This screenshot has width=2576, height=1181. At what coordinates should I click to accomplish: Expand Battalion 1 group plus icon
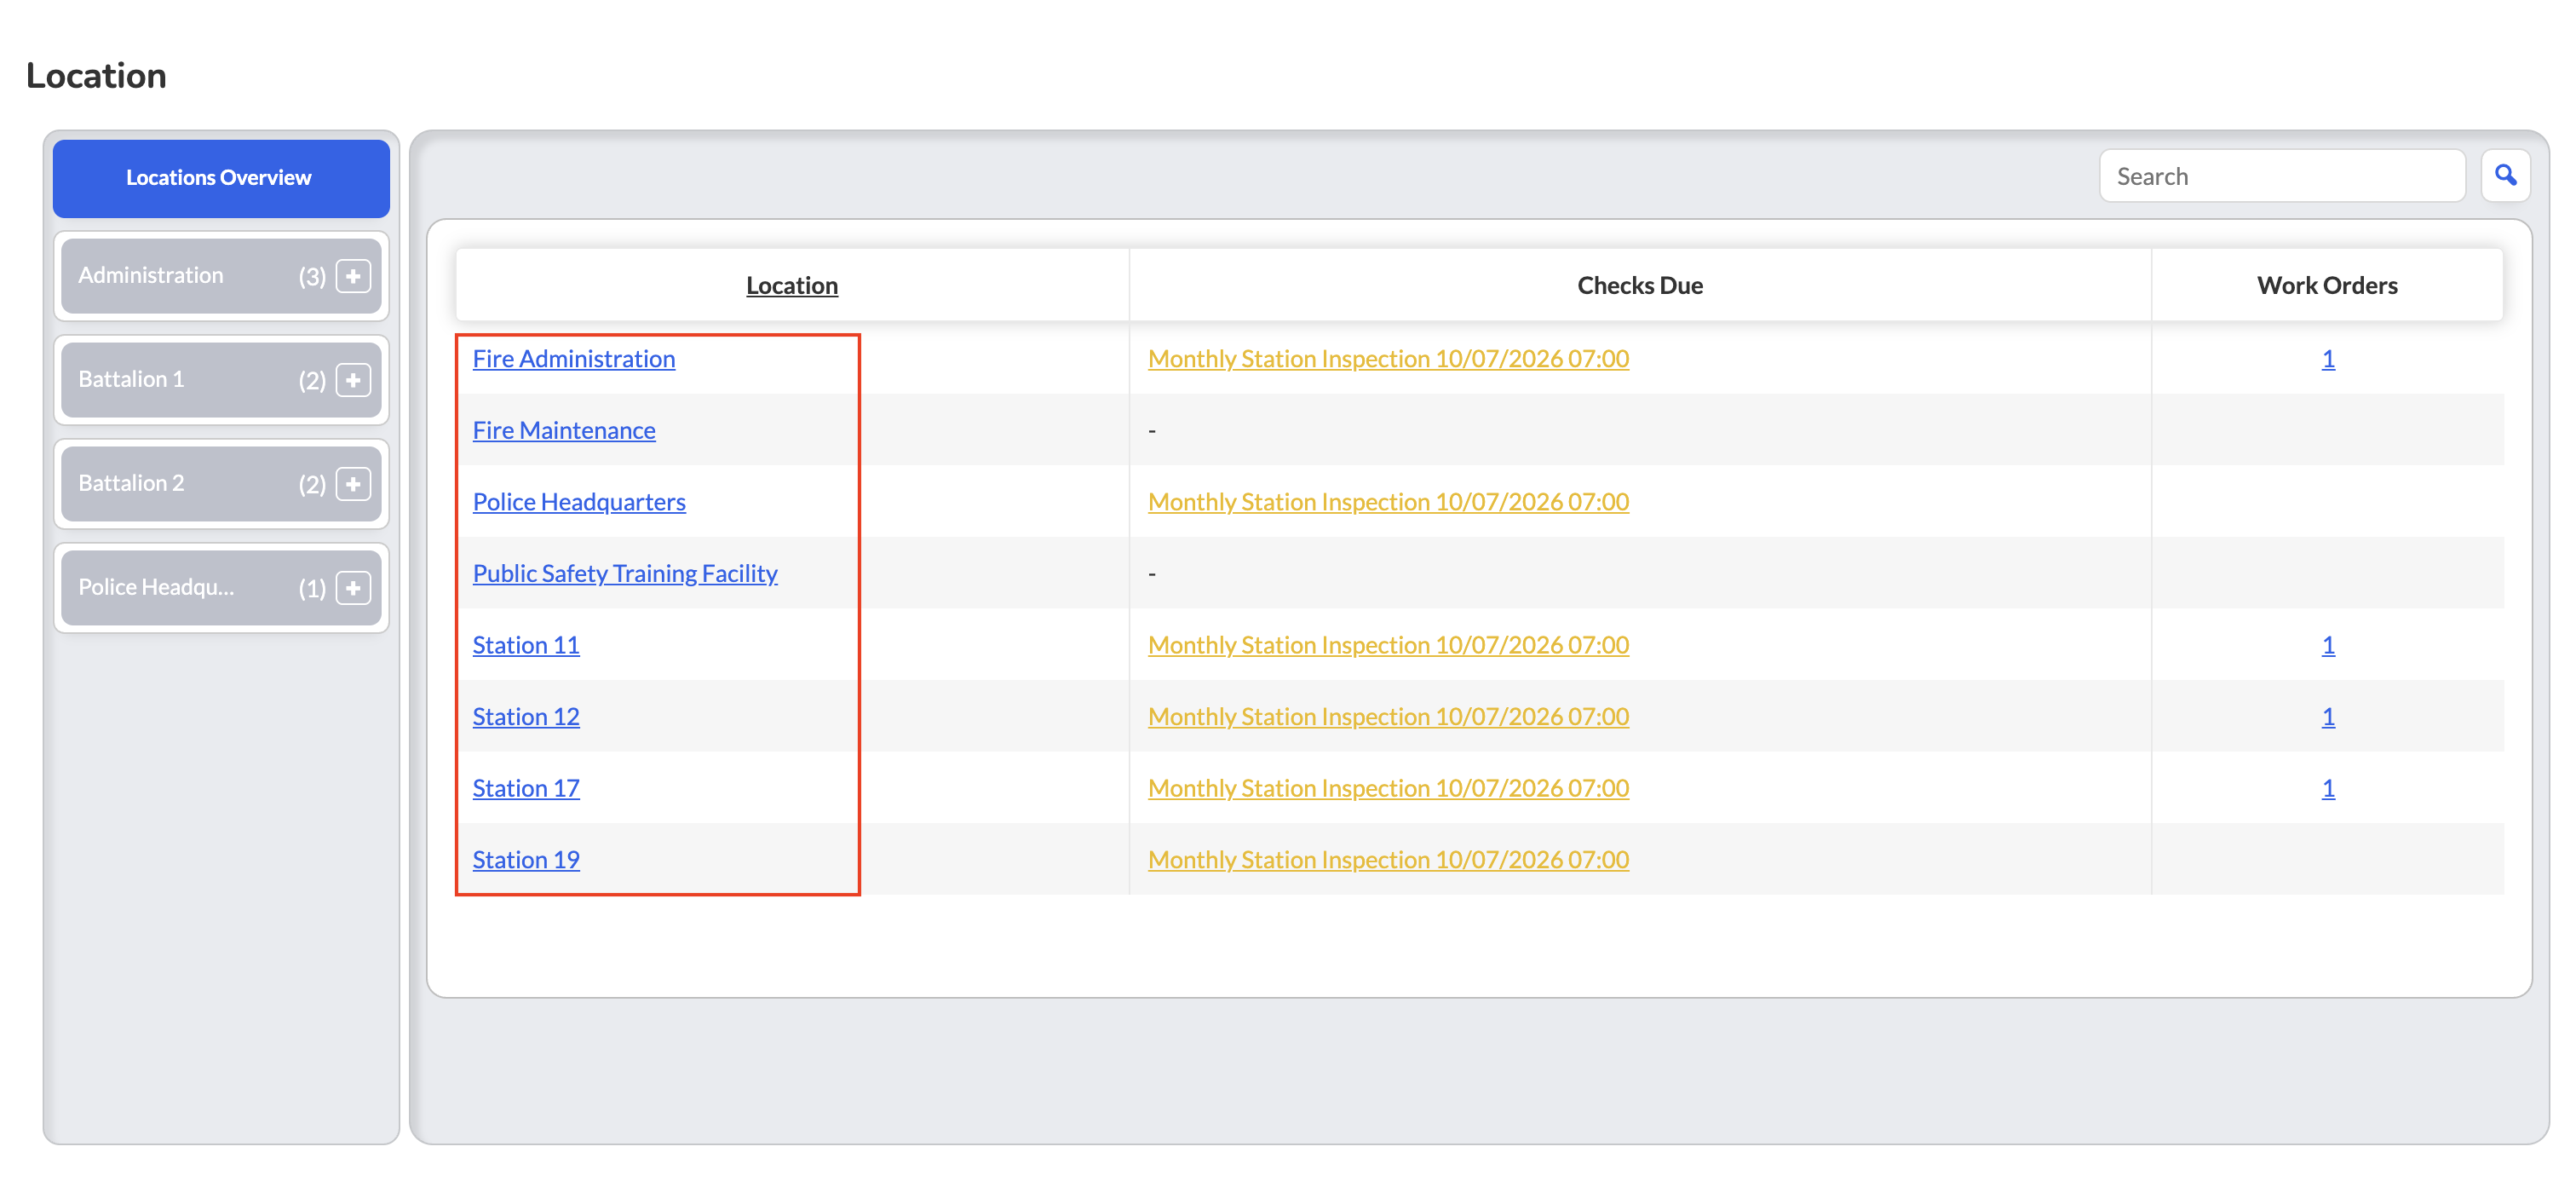pyautogui.click(x=353, y=380)
